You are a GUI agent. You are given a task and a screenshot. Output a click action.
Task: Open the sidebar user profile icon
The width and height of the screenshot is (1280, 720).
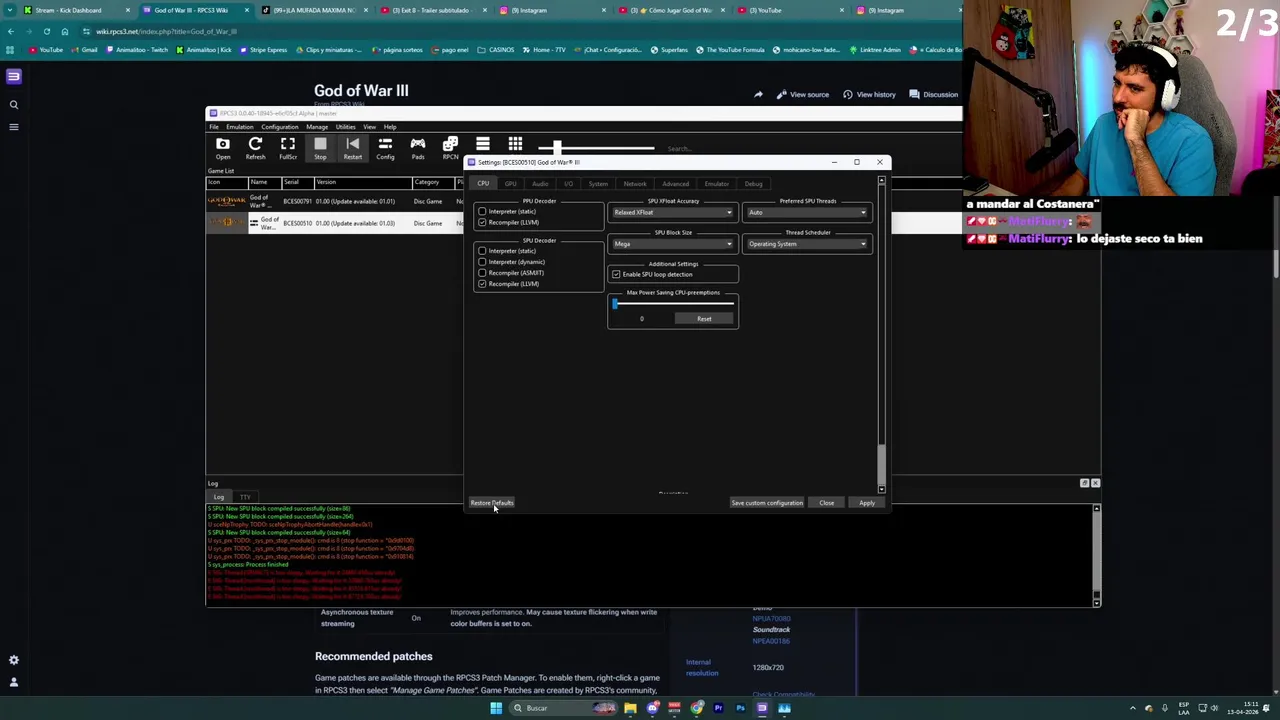pyautogui.click(x=14, y=682)
